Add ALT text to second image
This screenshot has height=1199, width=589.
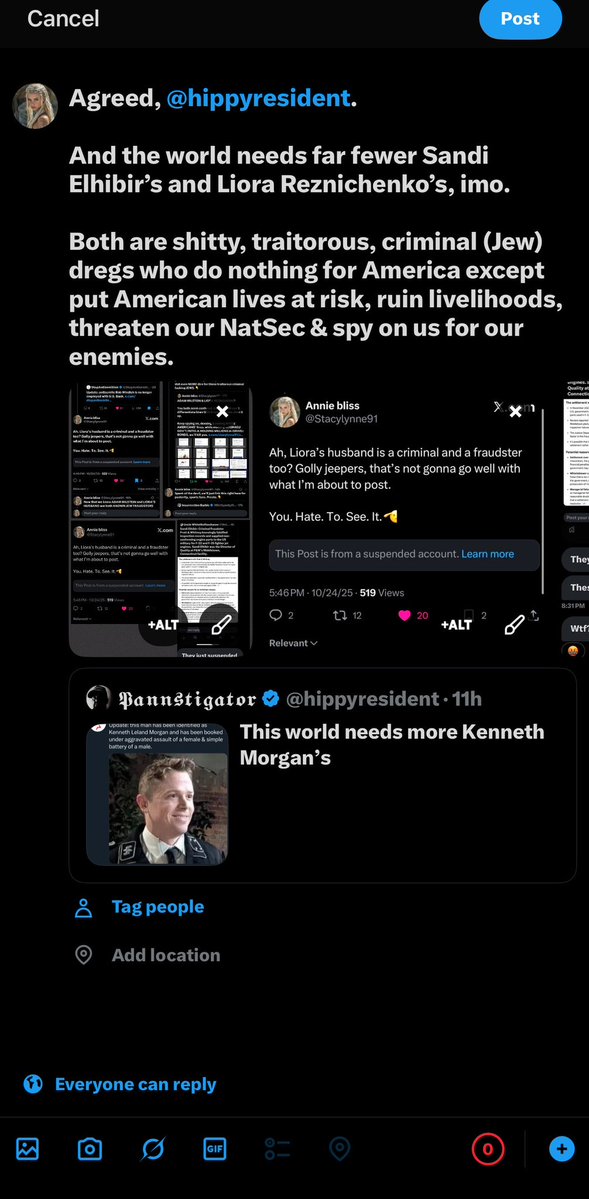pyautogui.click(x=457, y=625)
